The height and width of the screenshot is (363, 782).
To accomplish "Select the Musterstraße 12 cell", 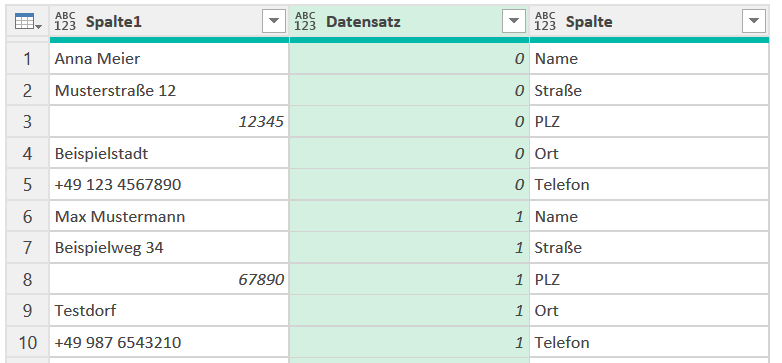I will point(169,90).
